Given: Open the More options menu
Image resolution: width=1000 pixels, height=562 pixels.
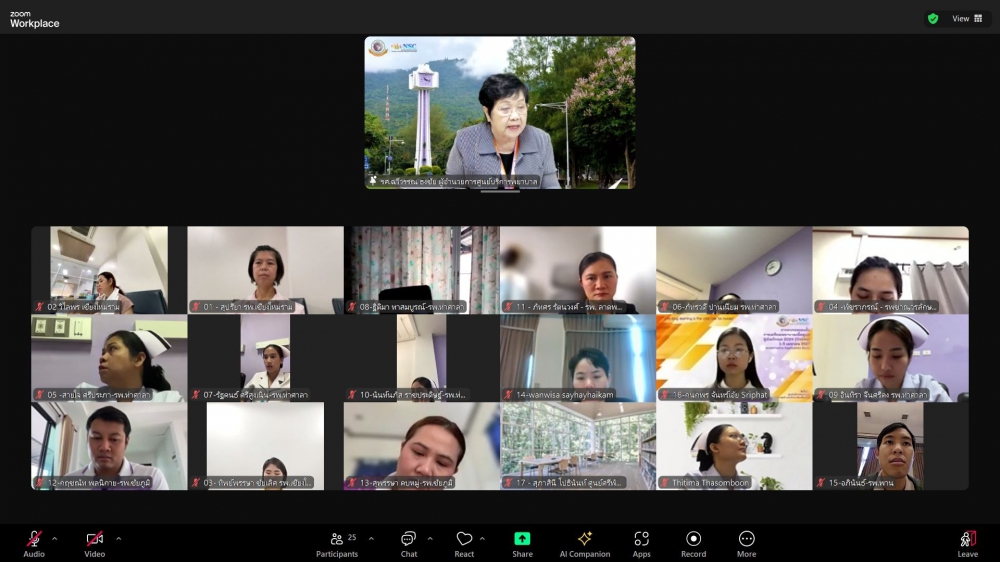Looking at the screenshot, I should click(x=746, y=540).
